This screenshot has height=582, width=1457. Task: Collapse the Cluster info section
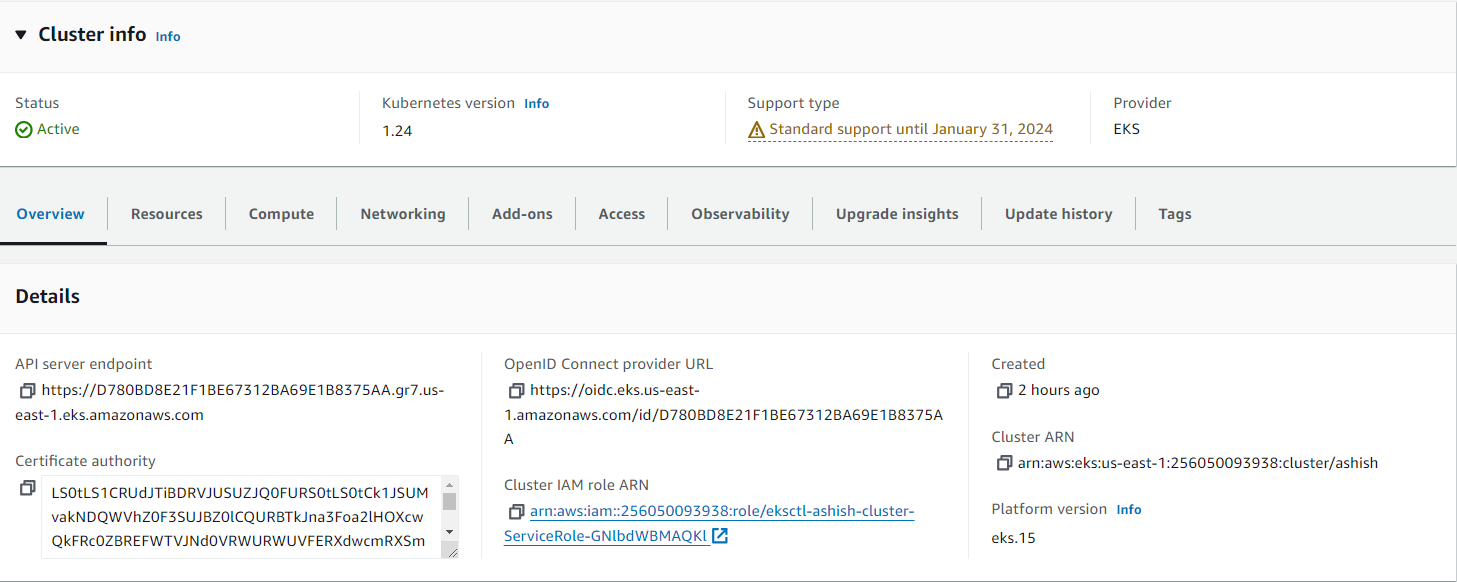point(21,35)
